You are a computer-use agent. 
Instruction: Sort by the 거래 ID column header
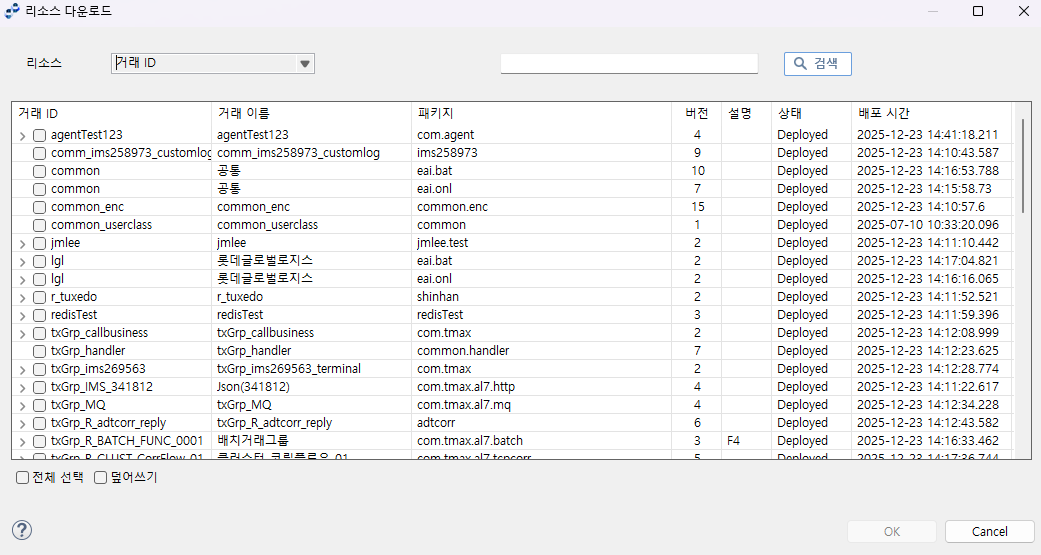(x=112, y=114)
